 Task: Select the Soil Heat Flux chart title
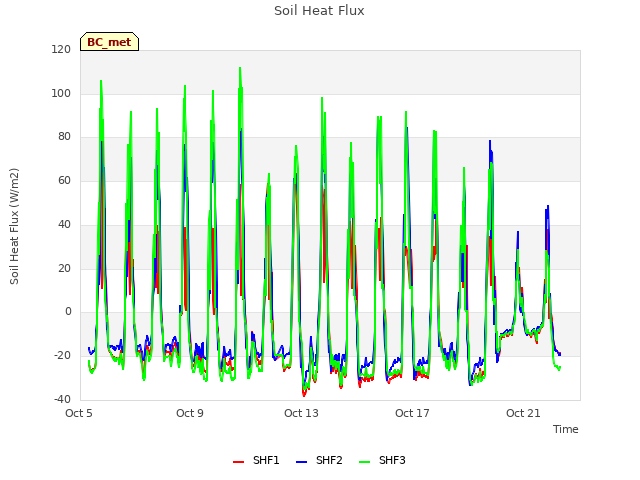coord(319,11)
